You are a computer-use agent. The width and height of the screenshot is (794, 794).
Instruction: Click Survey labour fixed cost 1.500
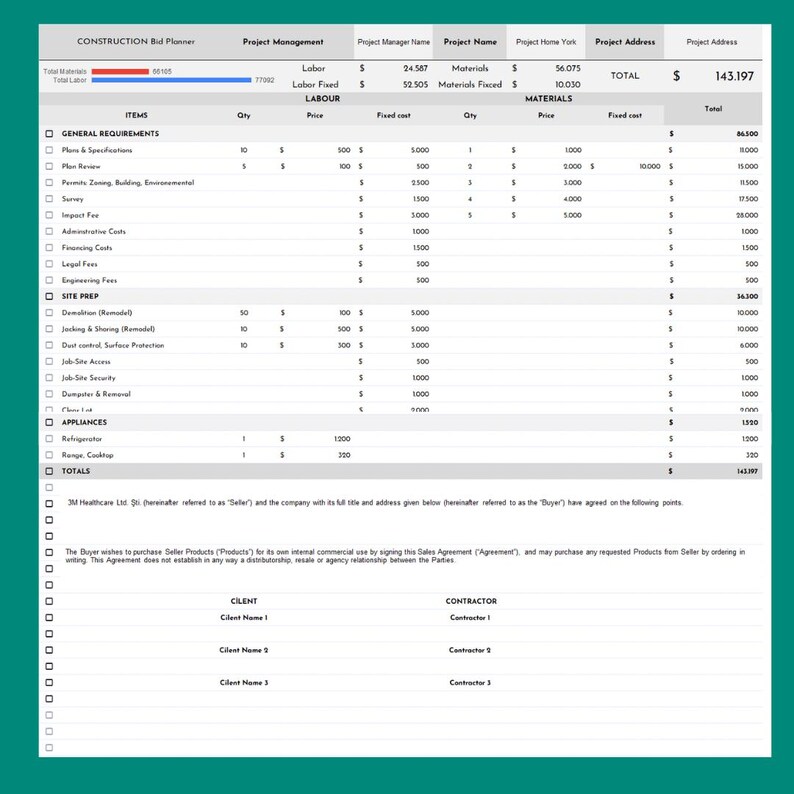click(421, 198)
